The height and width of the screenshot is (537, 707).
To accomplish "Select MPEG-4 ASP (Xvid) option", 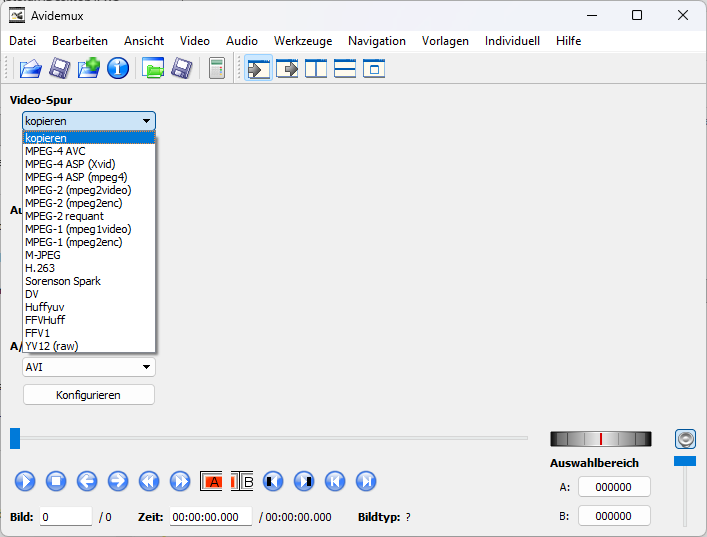I will 89,164.
